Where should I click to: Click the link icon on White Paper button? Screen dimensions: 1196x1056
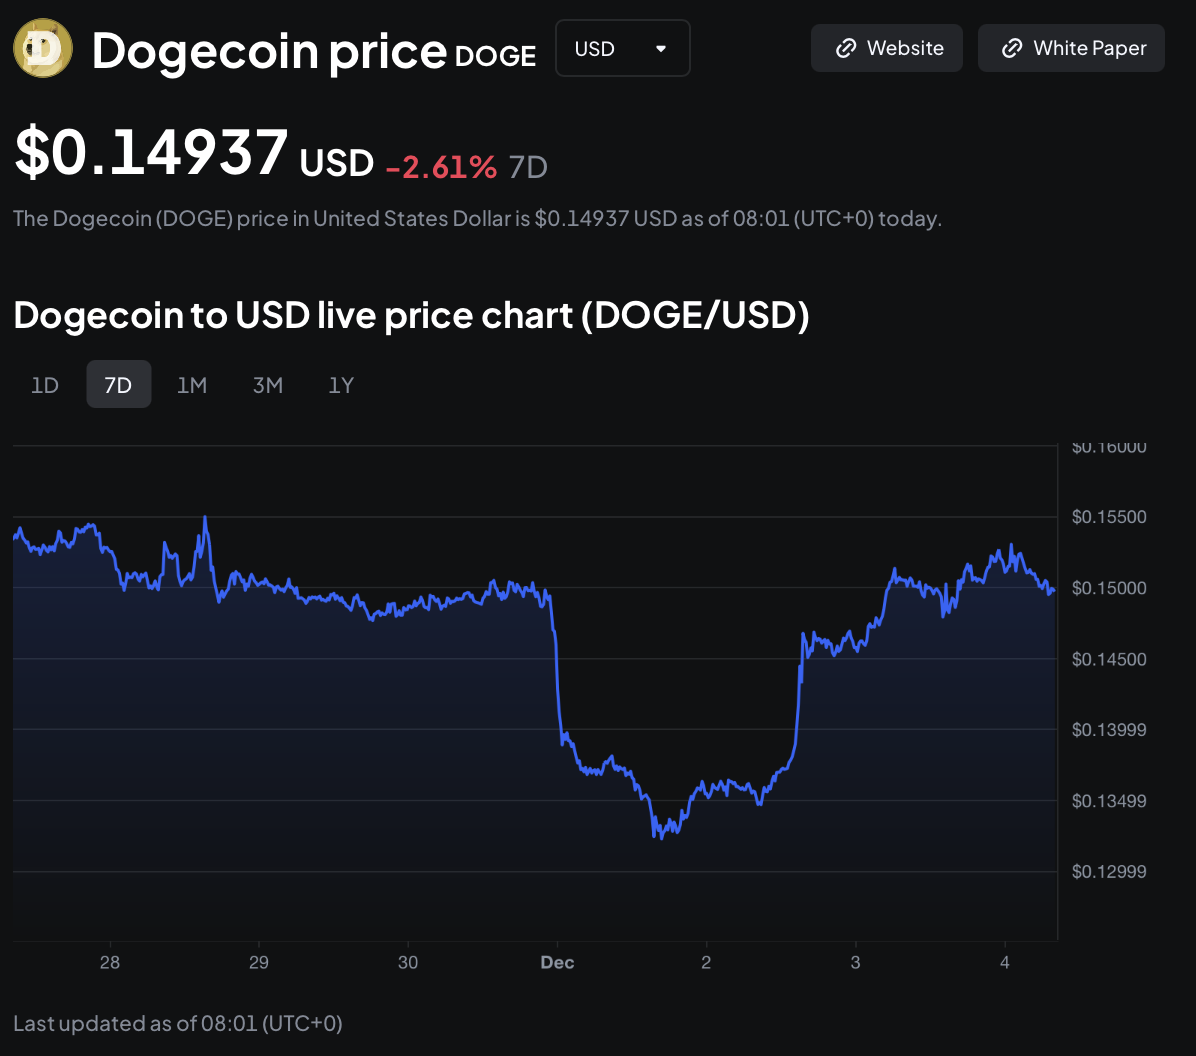pyautogui.click(x=1012, y=48)
